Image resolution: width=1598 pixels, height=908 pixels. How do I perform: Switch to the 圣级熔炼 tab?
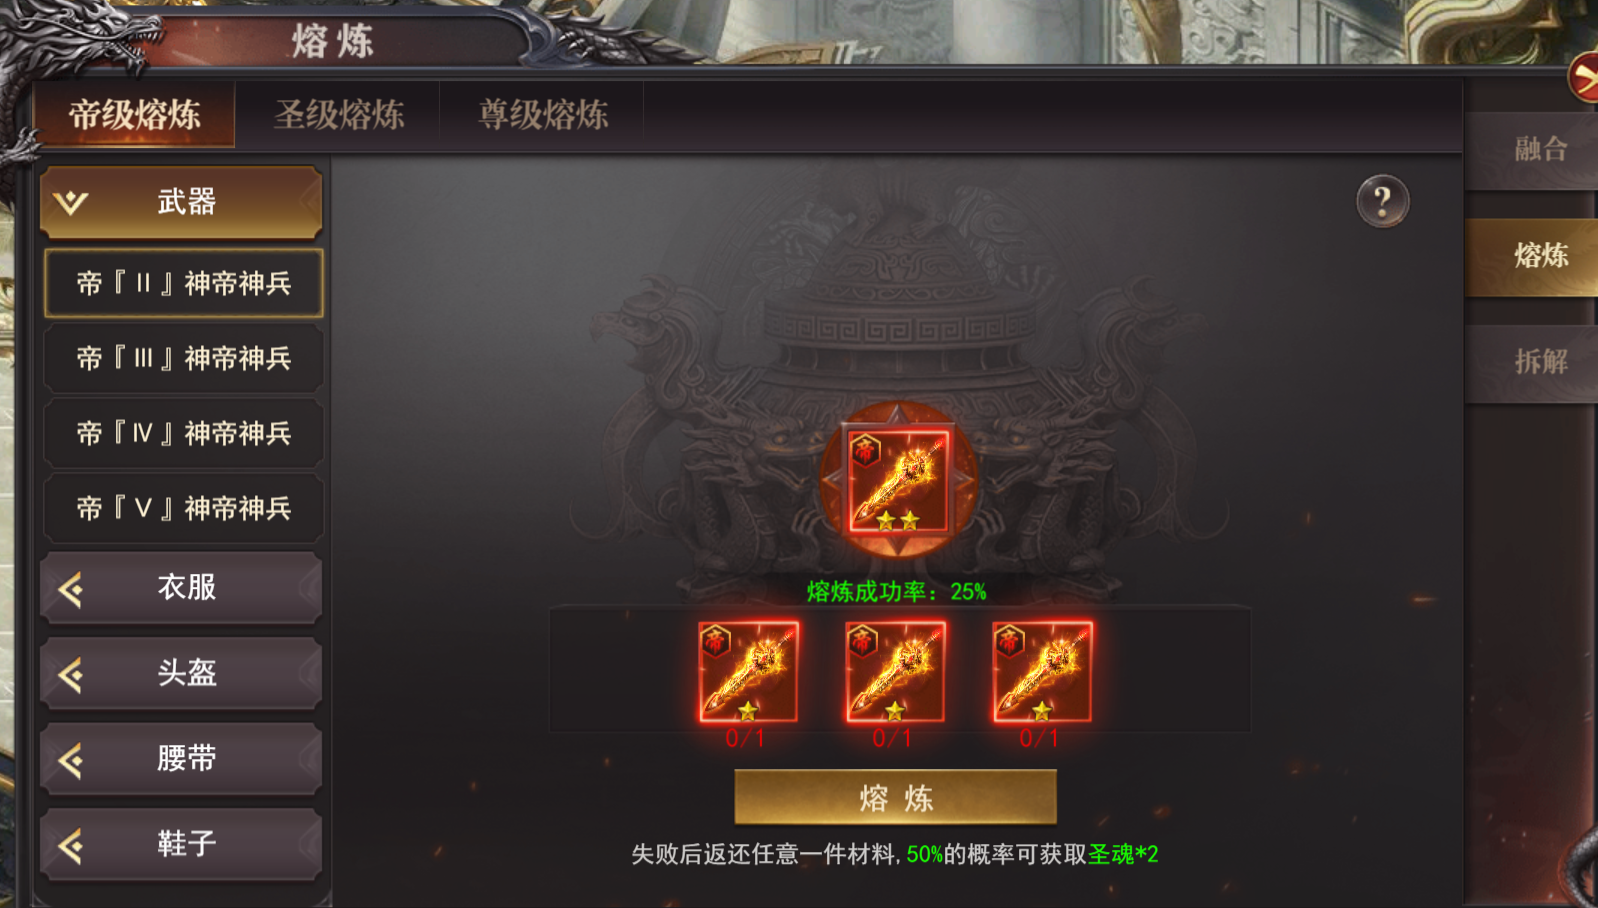(339, 115)
